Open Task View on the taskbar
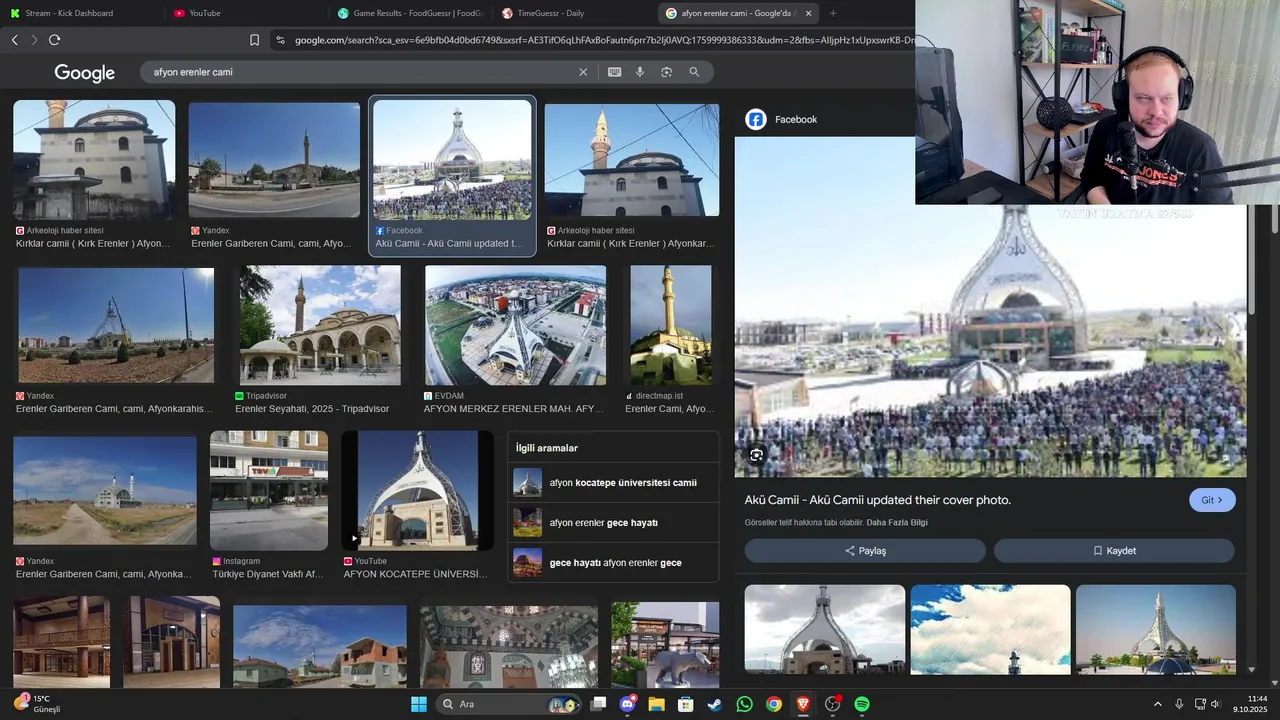1280x720 pixels. click(x=598, y=704)
